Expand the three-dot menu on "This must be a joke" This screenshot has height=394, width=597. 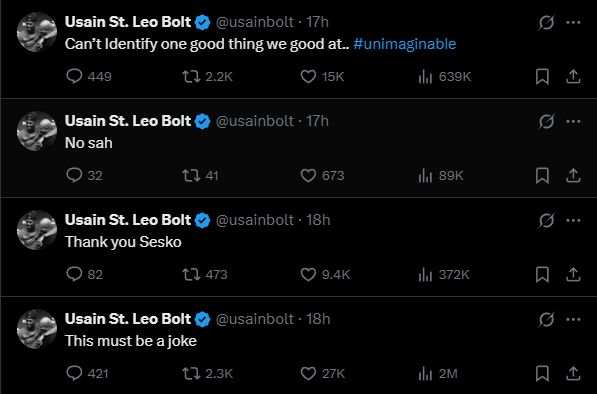(573, 319)
